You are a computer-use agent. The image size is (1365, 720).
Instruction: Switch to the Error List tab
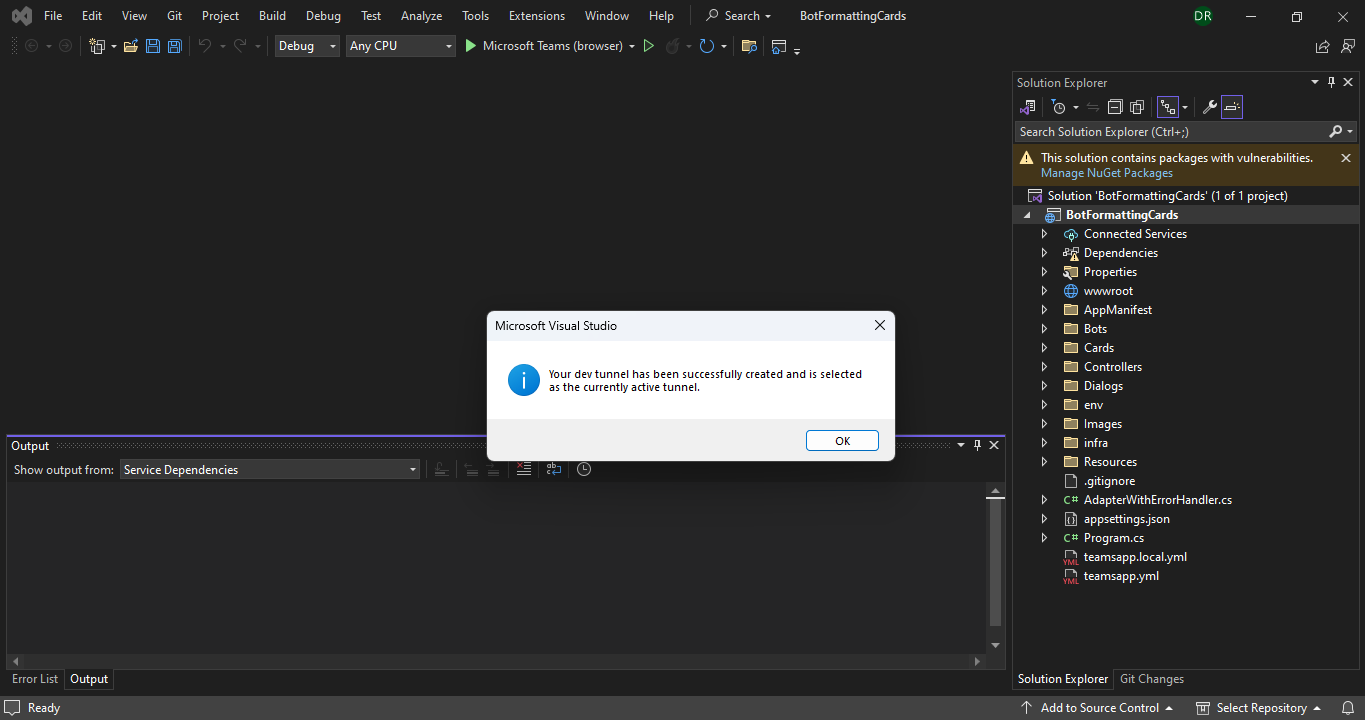35,679
